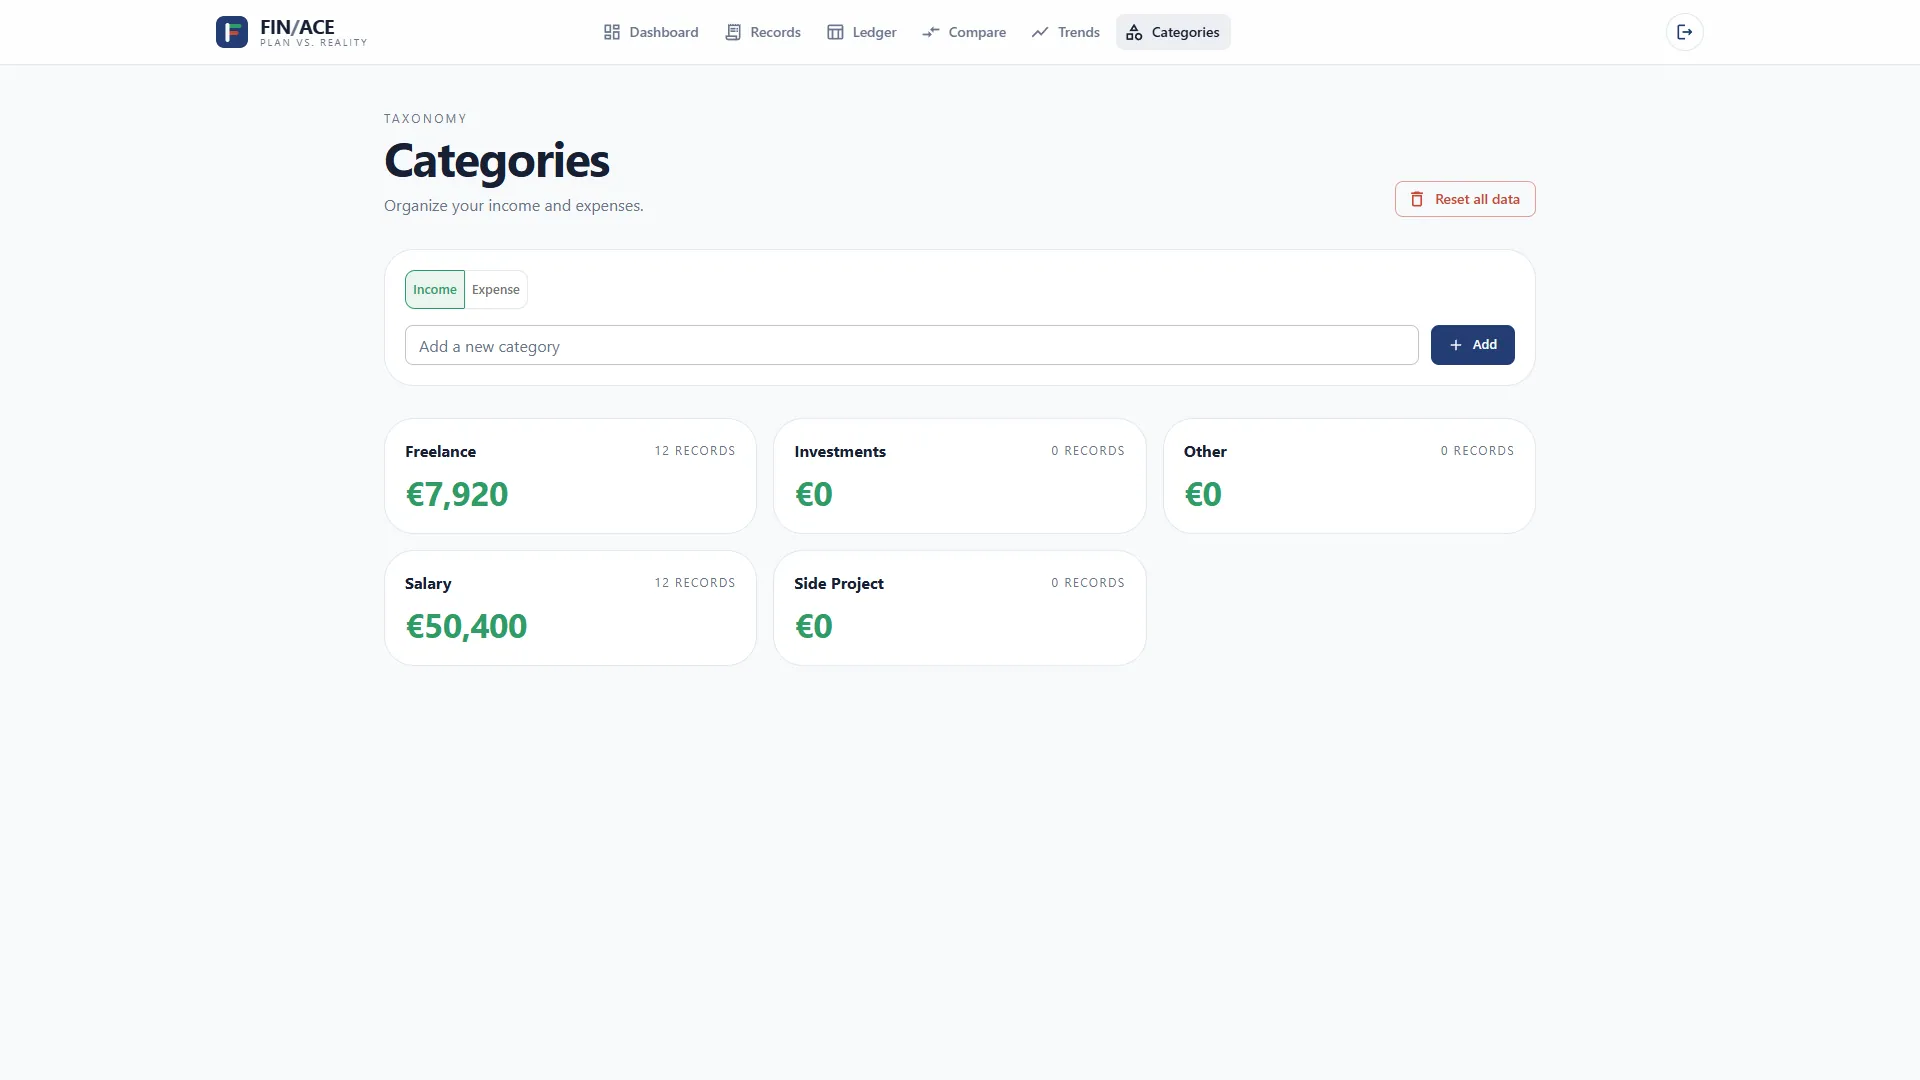Open the Salary category card

pos(570,608)
